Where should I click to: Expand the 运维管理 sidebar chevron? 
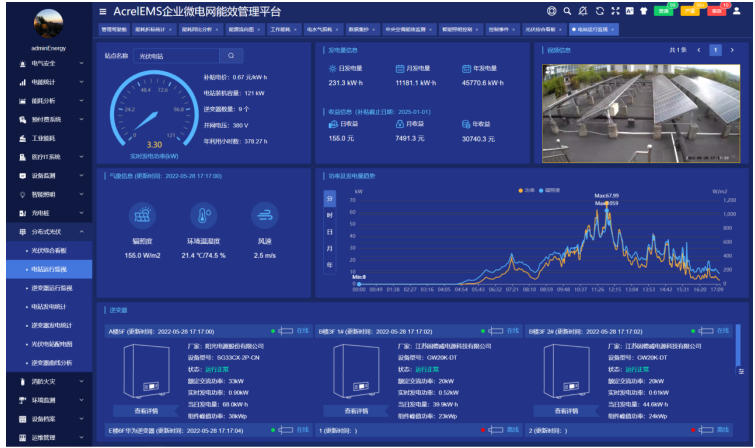81,438
